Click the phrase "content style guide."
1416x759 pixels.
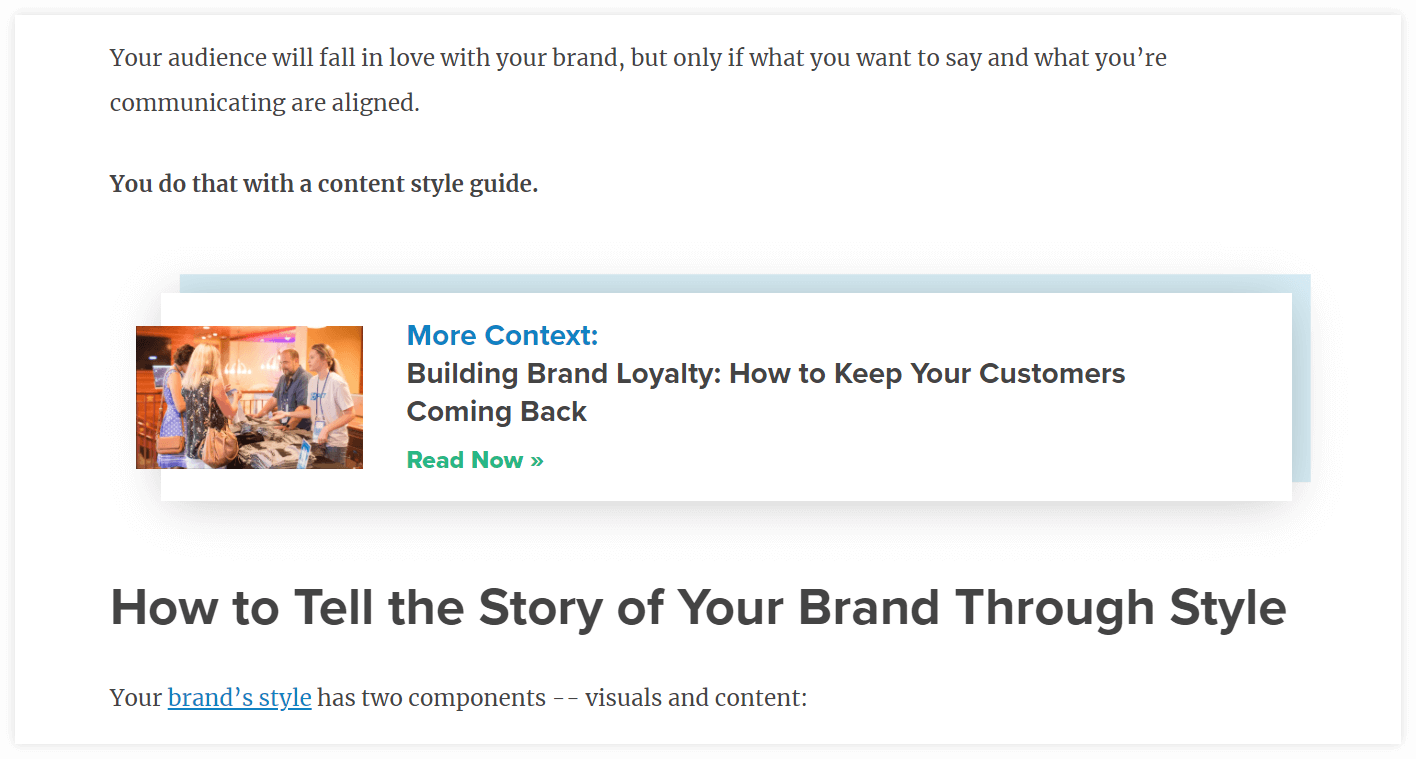[x=428, y=184]
